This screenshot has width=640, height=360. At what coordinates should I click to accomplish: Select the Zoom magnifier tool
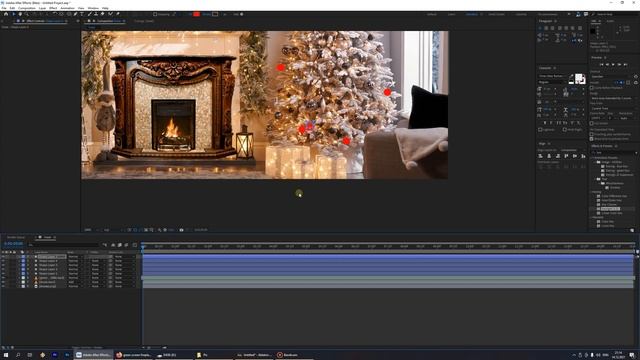26,14
